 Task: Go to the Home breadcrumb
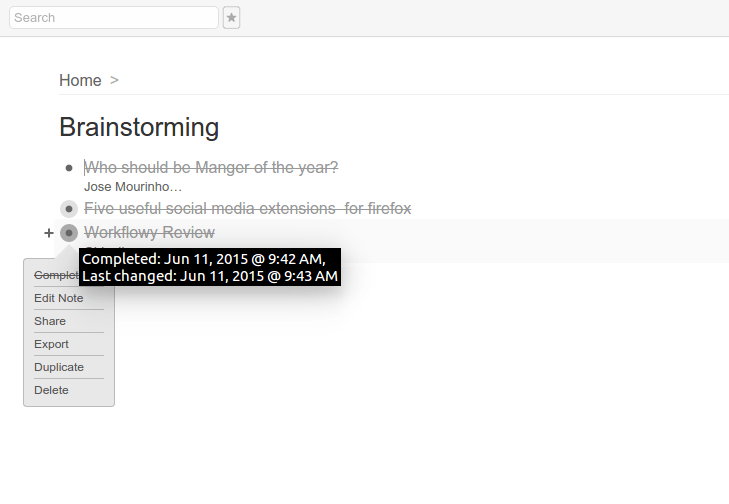80,80
